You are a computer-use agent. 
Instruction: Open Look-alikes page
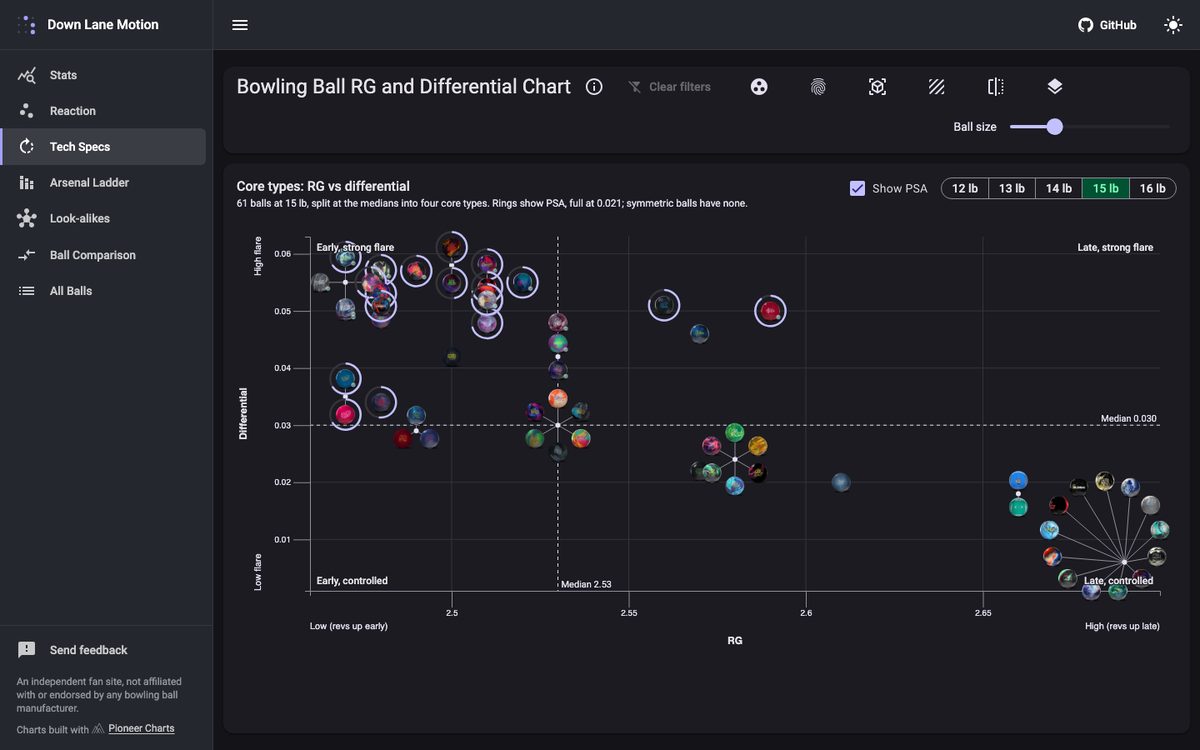click(103, 219)
